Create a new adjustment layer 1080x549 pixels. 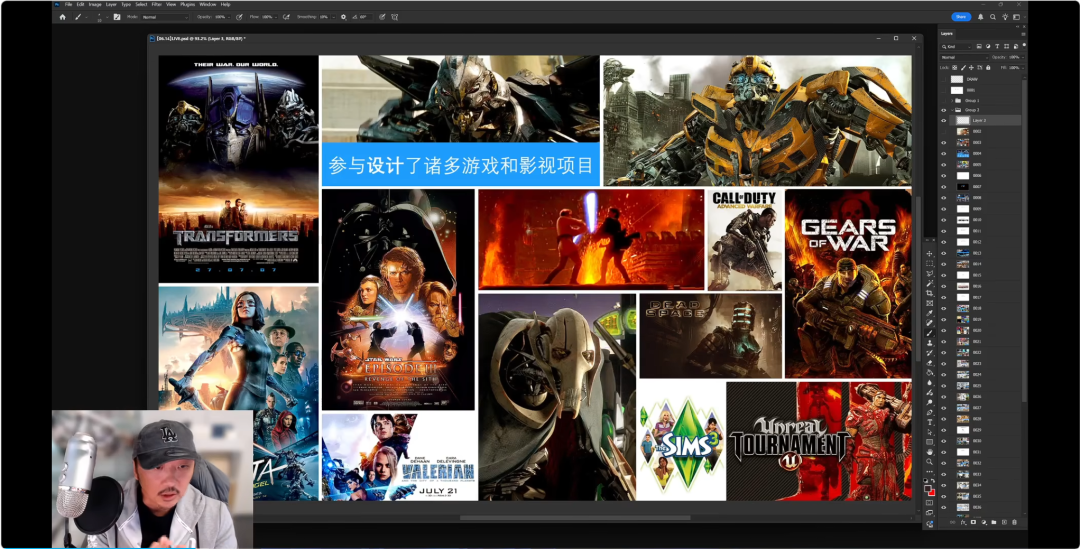[x=984, y=522]
